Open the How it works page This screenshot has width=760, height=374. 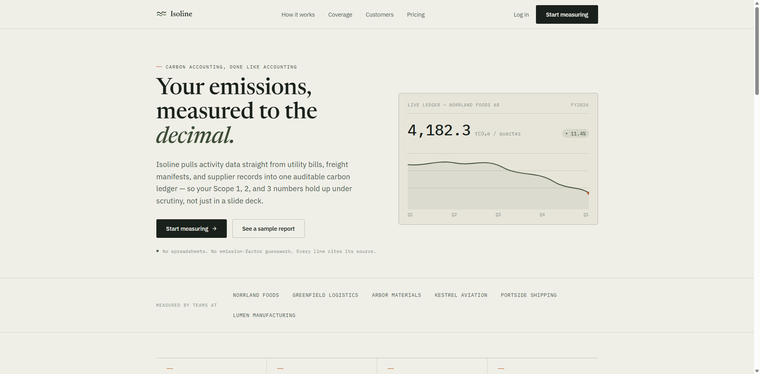click(x=298, y=15)
